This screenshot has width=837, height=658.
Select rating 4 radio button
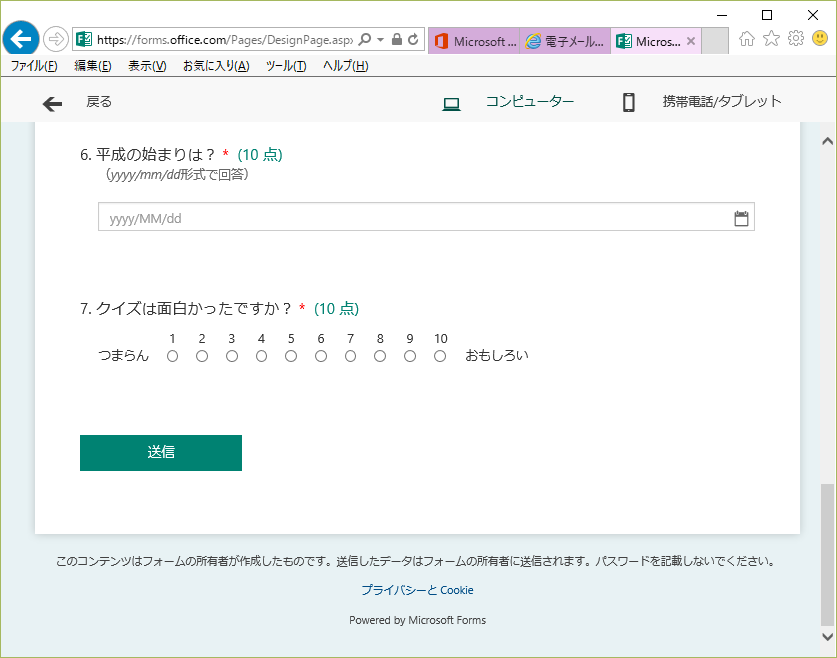[262, 356]
